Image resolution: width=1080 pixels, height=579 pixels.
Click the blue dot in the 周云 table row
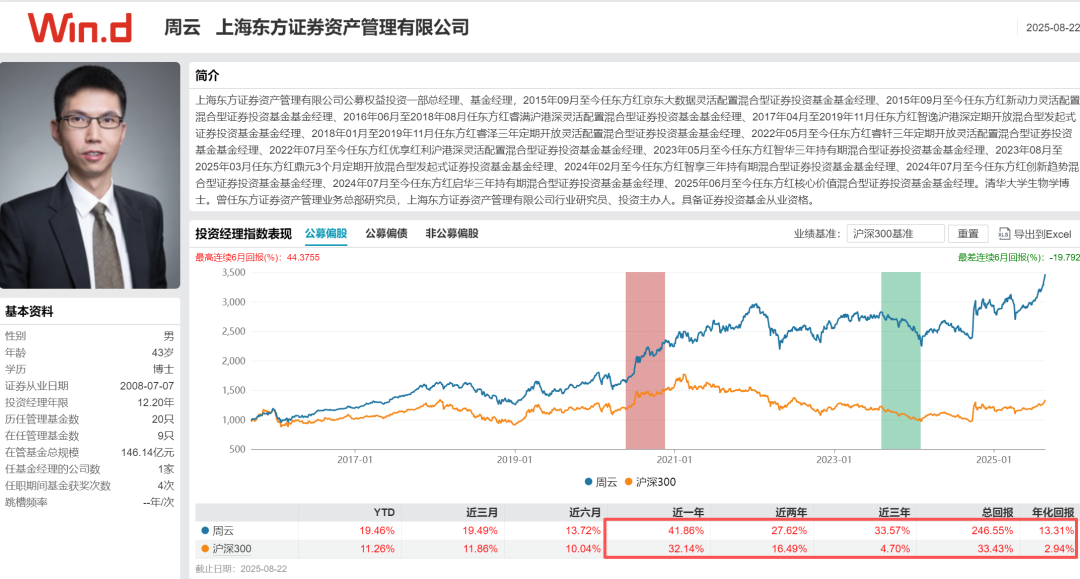tap(205, 531)
